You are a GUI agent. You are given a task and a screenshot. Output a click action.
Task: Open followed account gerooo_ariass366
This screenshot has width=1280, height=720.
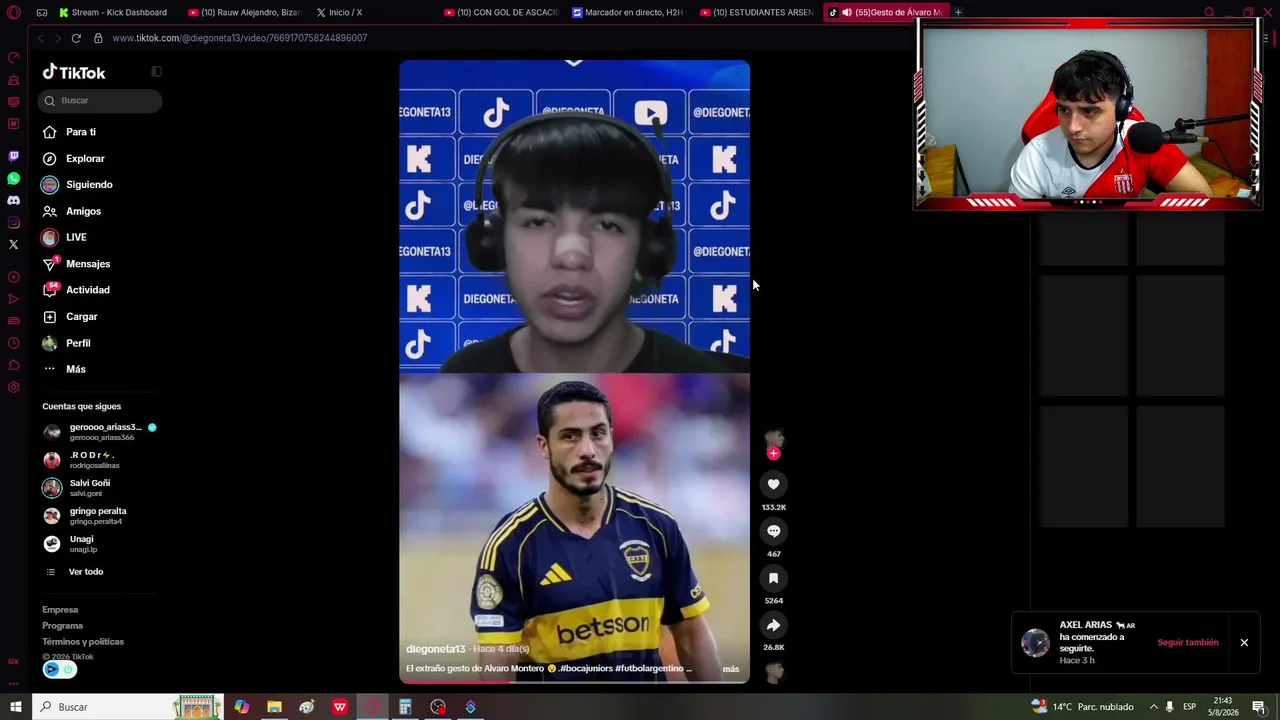coord(100,432)
